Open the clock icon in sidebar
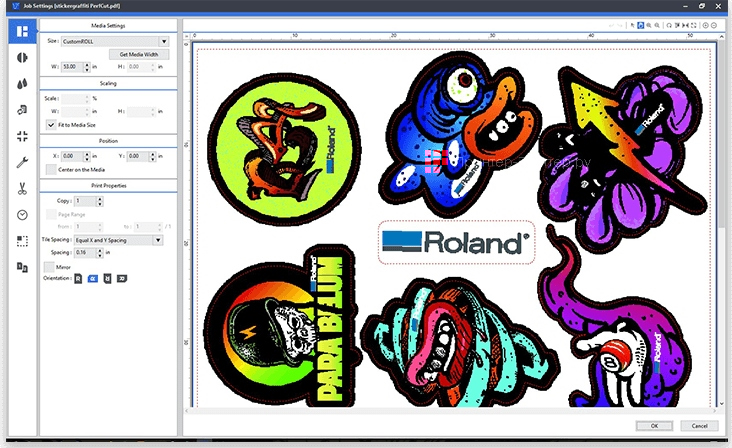 21,215
